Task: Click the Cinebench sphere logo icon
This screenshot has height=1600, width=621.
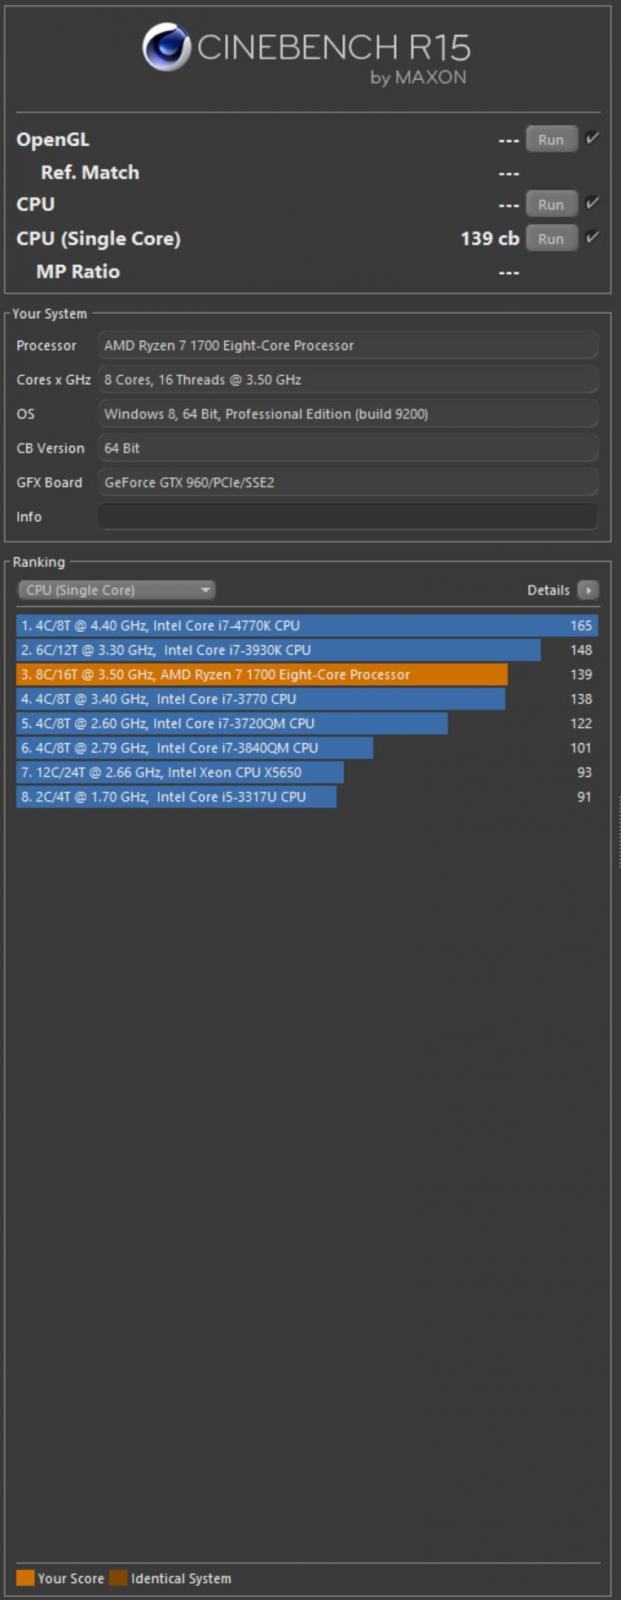Action: (x=166, y=48)
